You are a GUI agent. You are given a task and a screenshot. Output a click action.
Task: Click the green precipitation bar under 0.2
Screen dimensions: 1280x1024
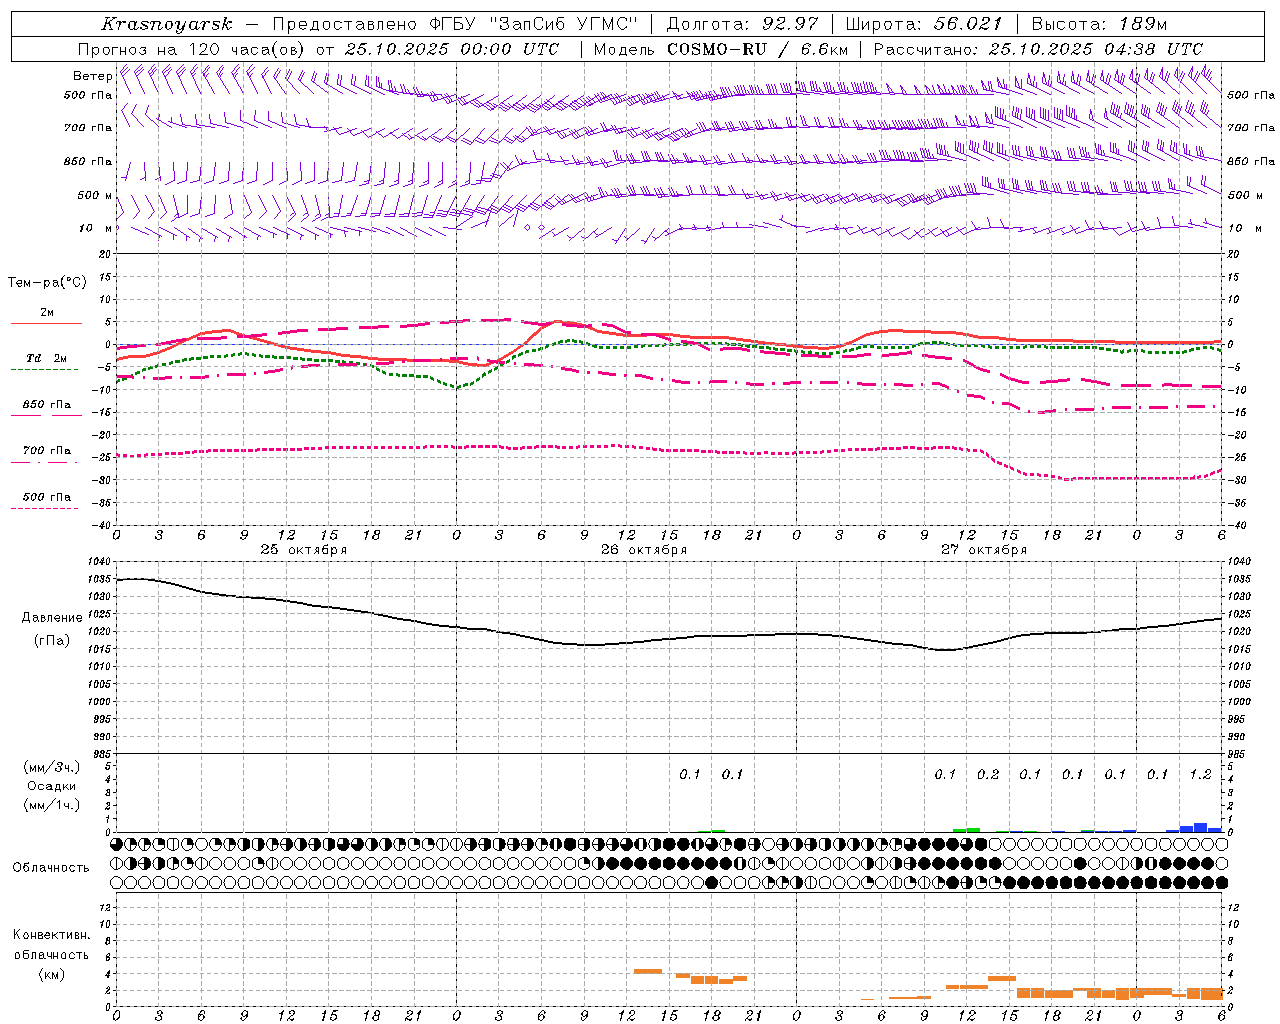973,830
